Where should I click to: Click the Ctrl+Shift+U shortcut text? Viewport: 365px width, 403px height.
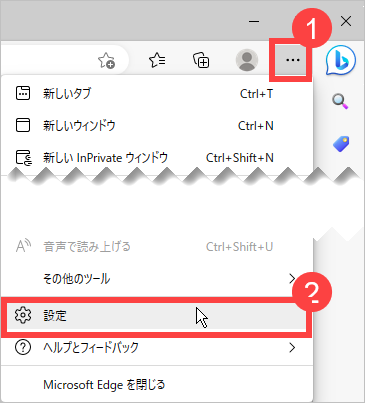[240, 247]
